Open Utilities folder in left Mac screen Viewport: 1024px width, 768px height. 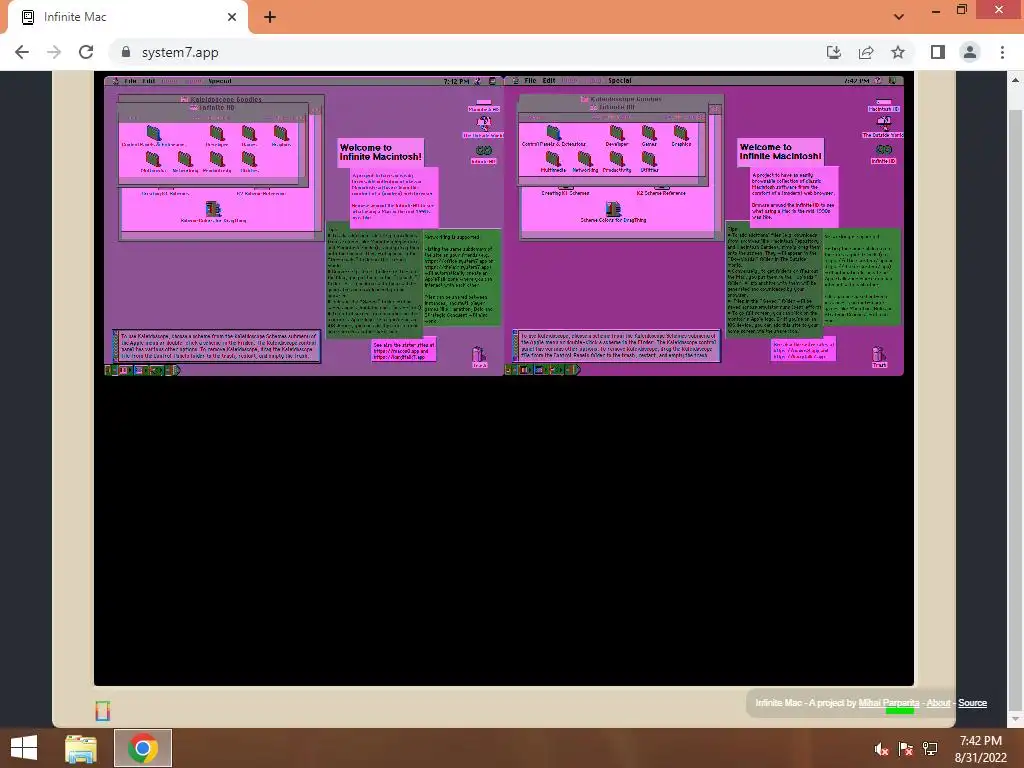249,163
